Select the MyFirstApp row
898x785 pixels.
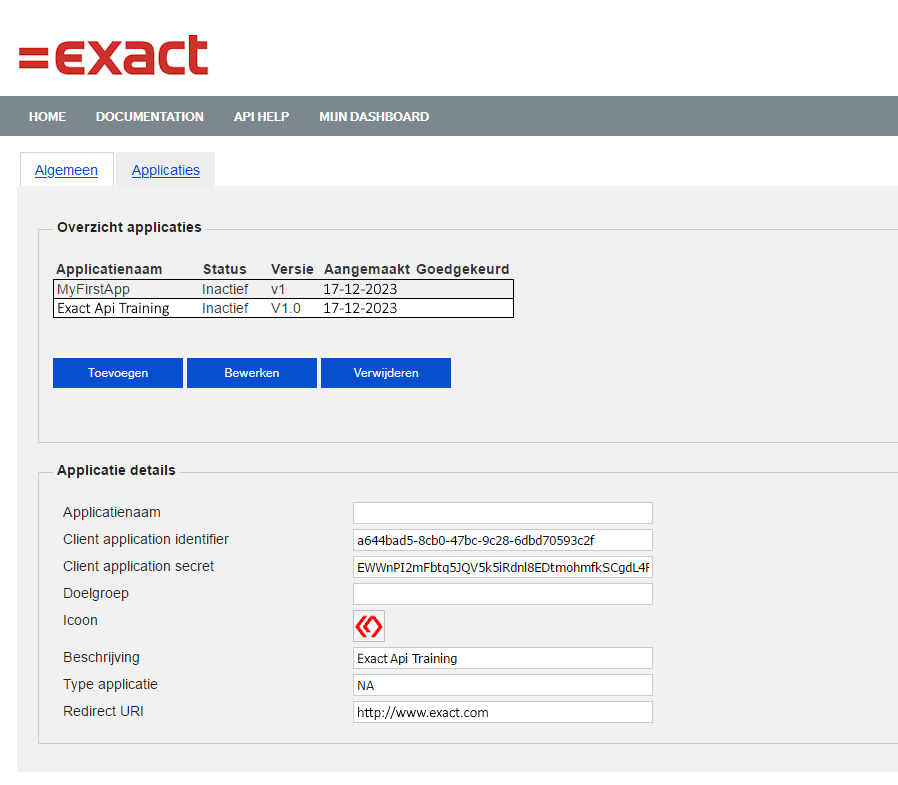(283, 289)
